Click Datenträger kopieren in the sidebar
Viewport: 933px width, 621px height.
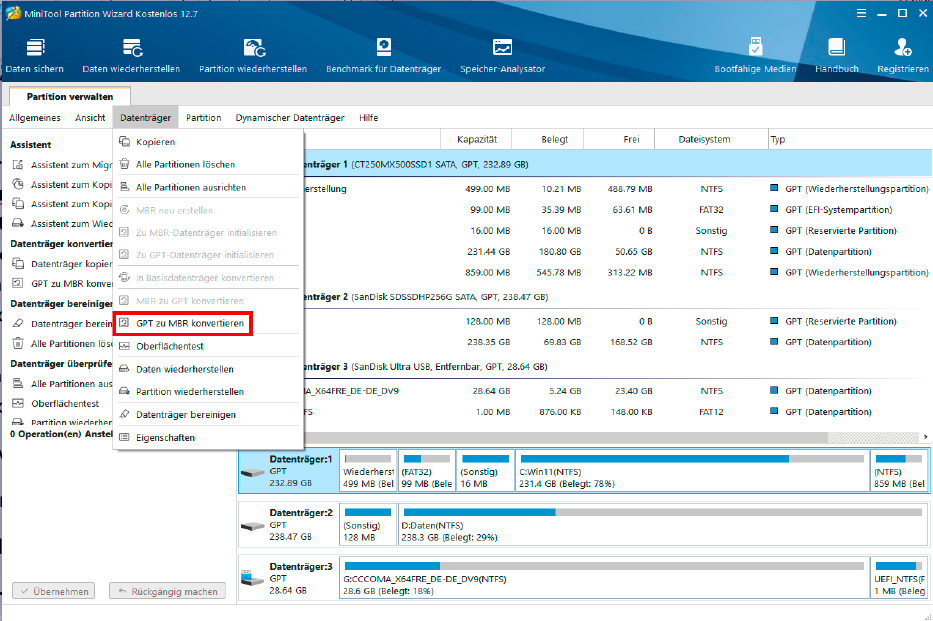[62, 264]
